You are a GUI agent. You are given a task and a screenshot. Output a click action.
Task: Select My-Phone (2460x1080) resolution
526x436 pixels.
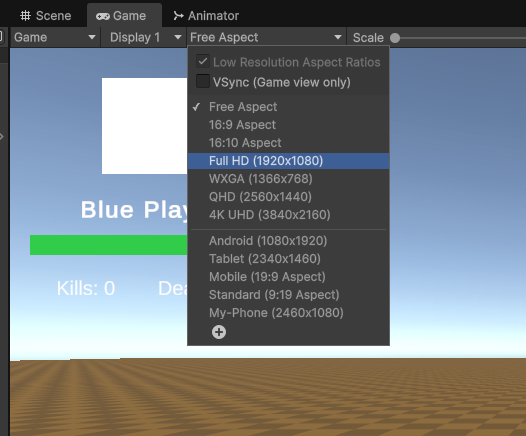tap(288, 313)
